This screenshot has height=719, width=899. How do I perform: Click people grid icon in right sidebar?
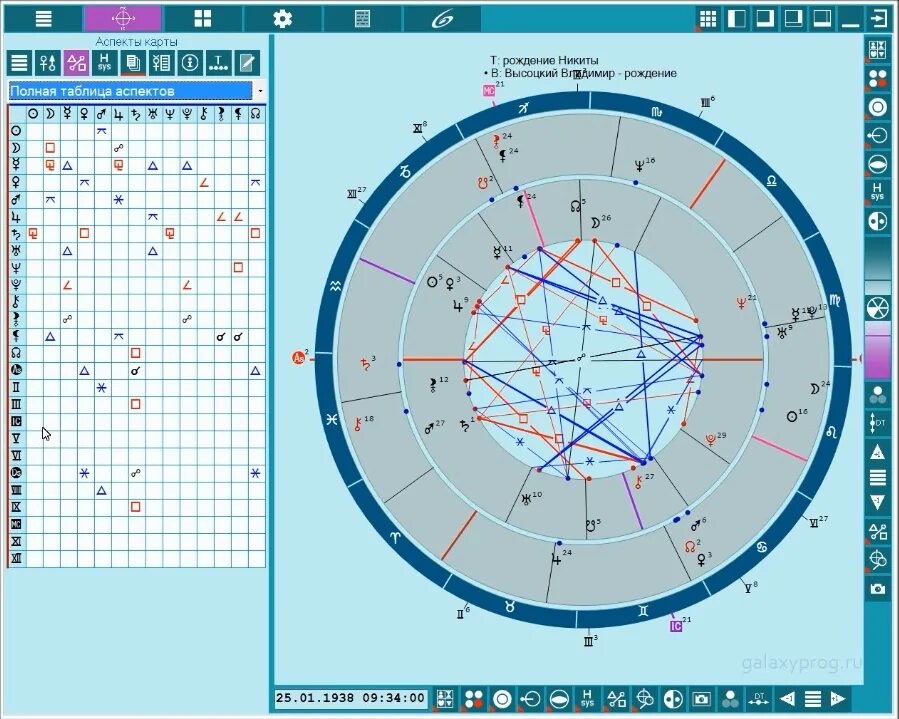[877, 50]
